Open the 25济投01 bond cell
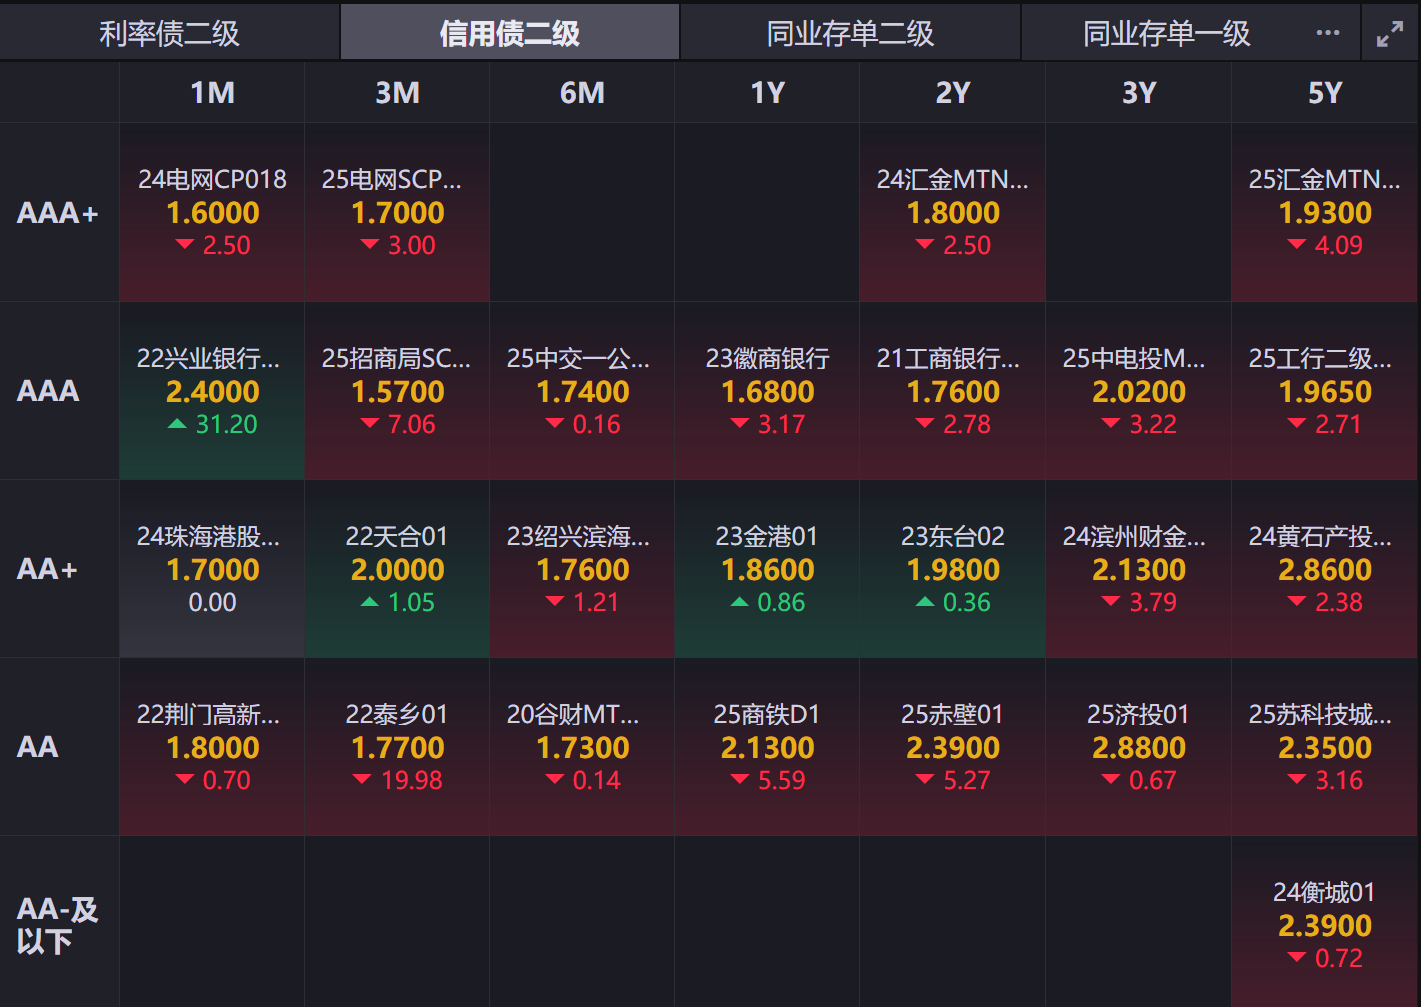The height and width of the screenshot is (1007, 1421). point(1138,747)
